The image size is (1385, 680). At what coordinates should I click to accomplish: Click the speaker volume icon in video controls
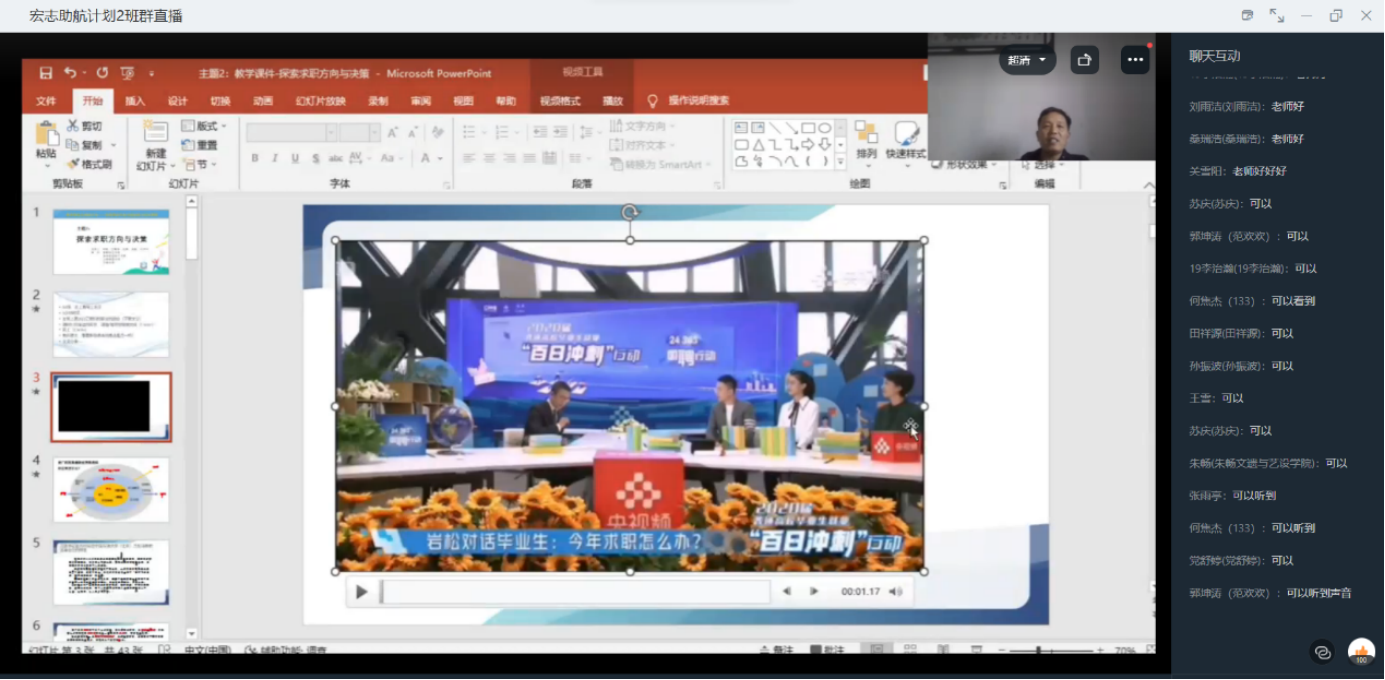tap(895, 592)
